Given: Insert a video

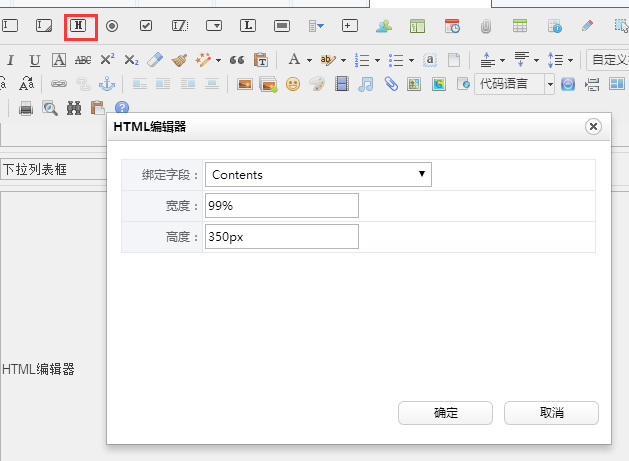Looking at the screenshot, I should coord(342,84).
